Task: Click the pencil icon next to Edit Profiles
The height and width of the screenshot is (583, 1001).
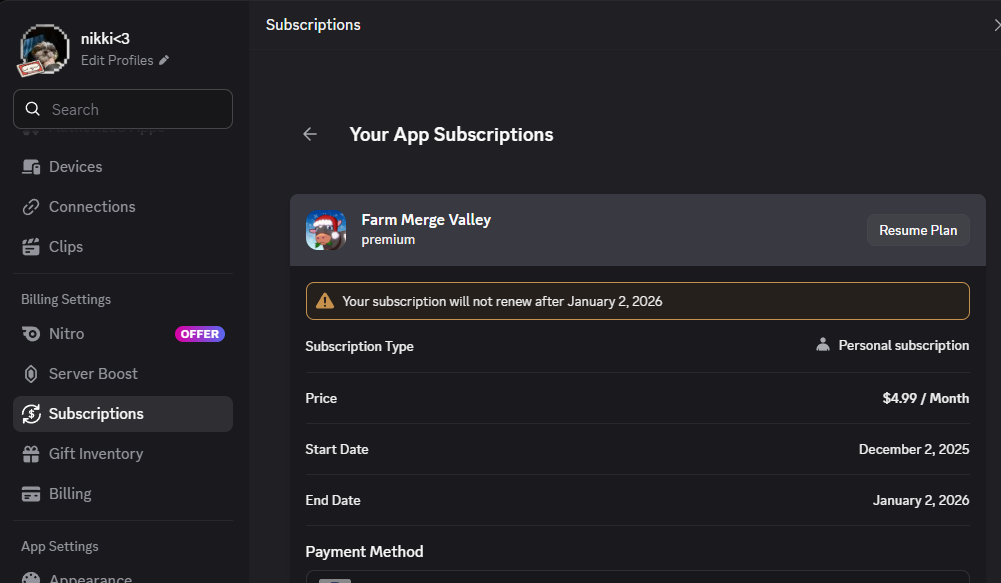Action: [x=164, y=60]
